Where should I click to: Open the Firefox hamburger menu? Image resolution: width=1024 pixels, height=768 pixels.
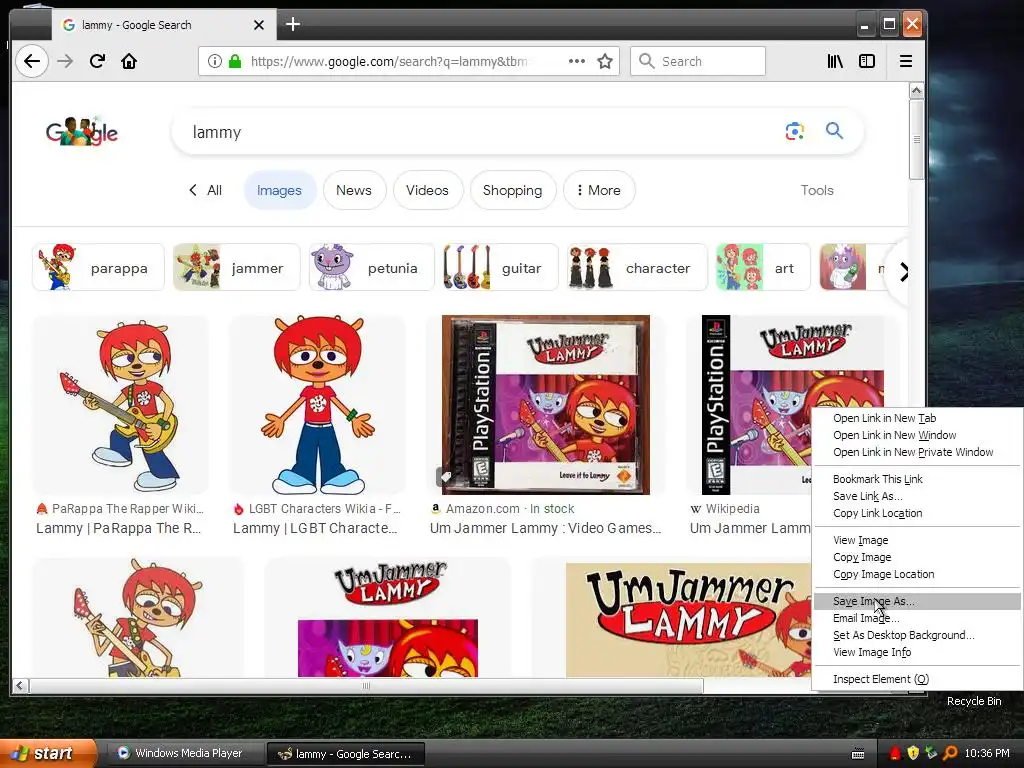point(906,61)
